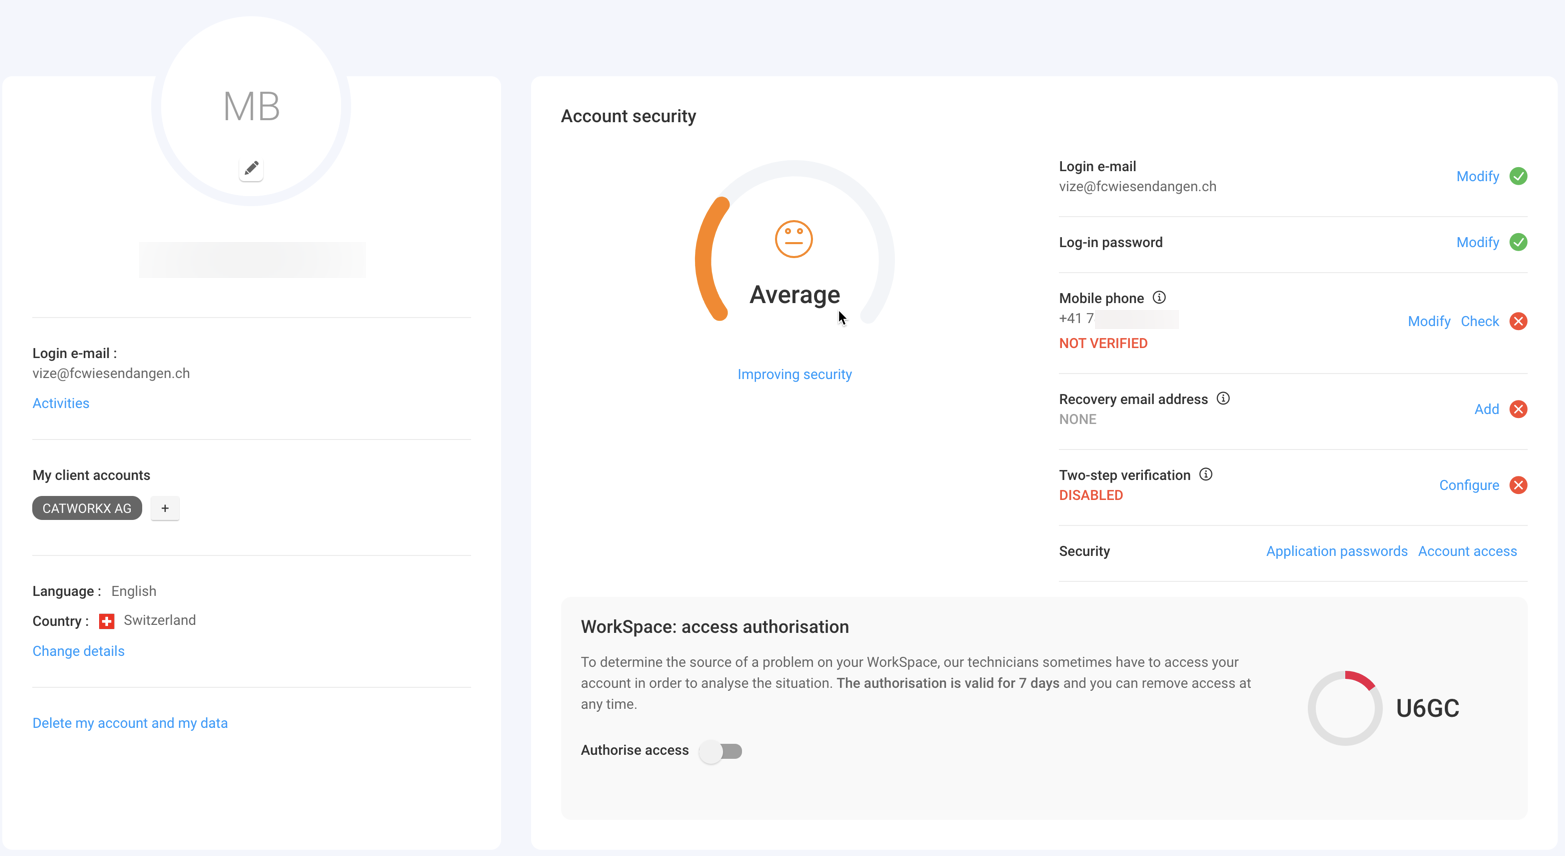
Task: Click the Two-step verification info icon
Action: (1206, 475)
